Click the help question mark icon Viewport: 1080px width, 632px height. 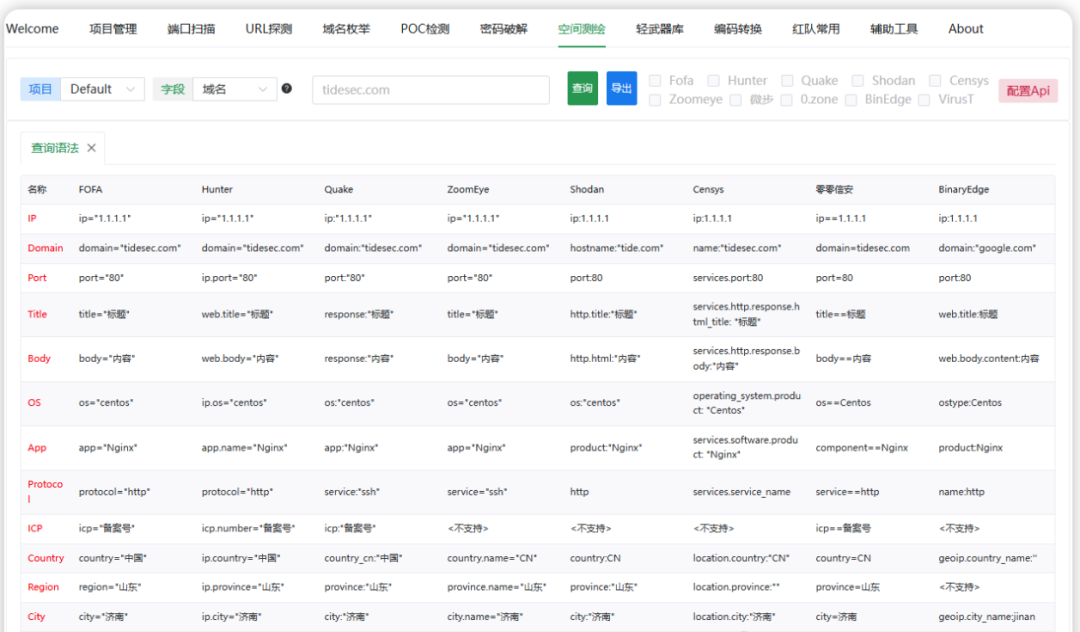click(287, 88)
